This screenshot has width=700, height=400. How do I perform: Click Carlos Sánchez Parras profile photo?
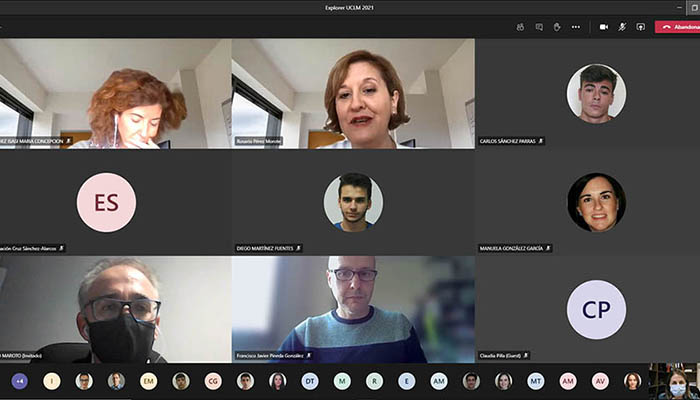point(596,93)
